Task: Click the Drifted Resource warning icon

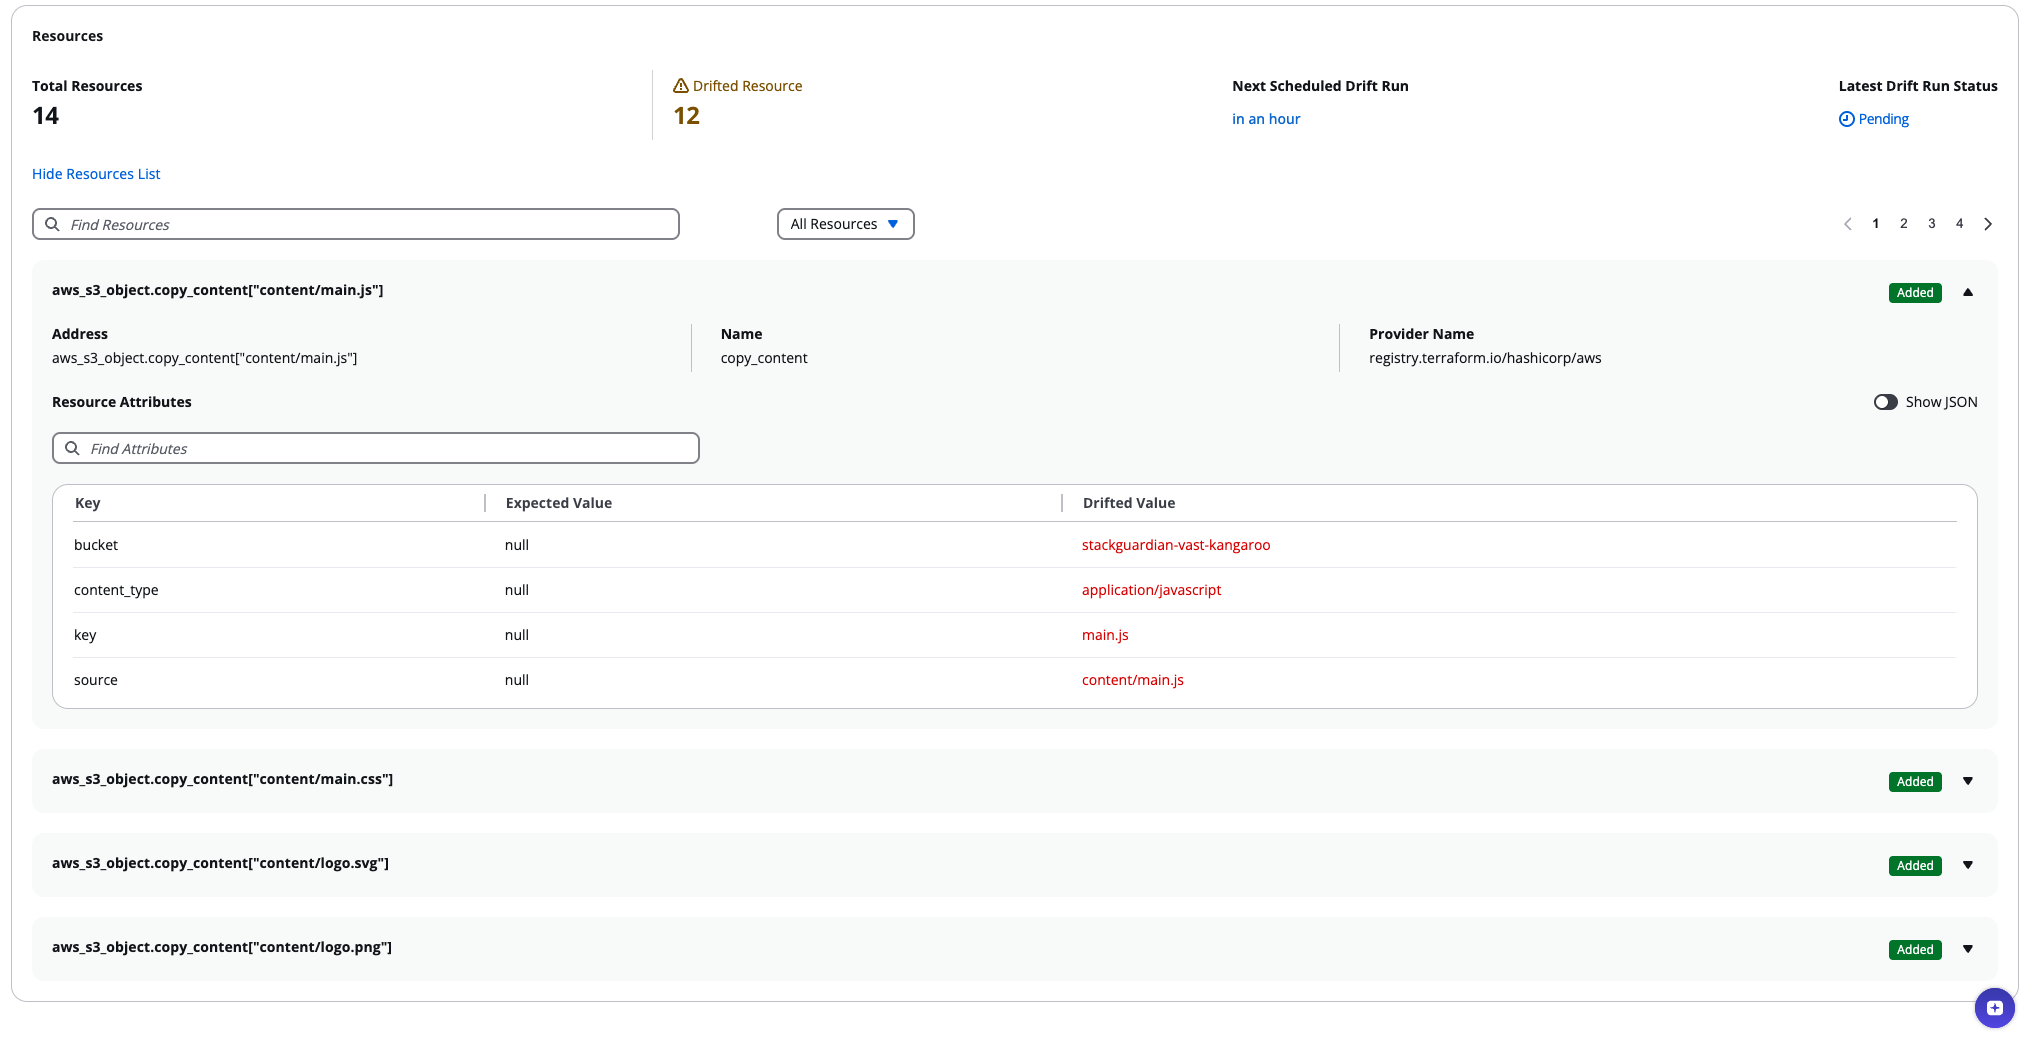Action: coord(681,86)
